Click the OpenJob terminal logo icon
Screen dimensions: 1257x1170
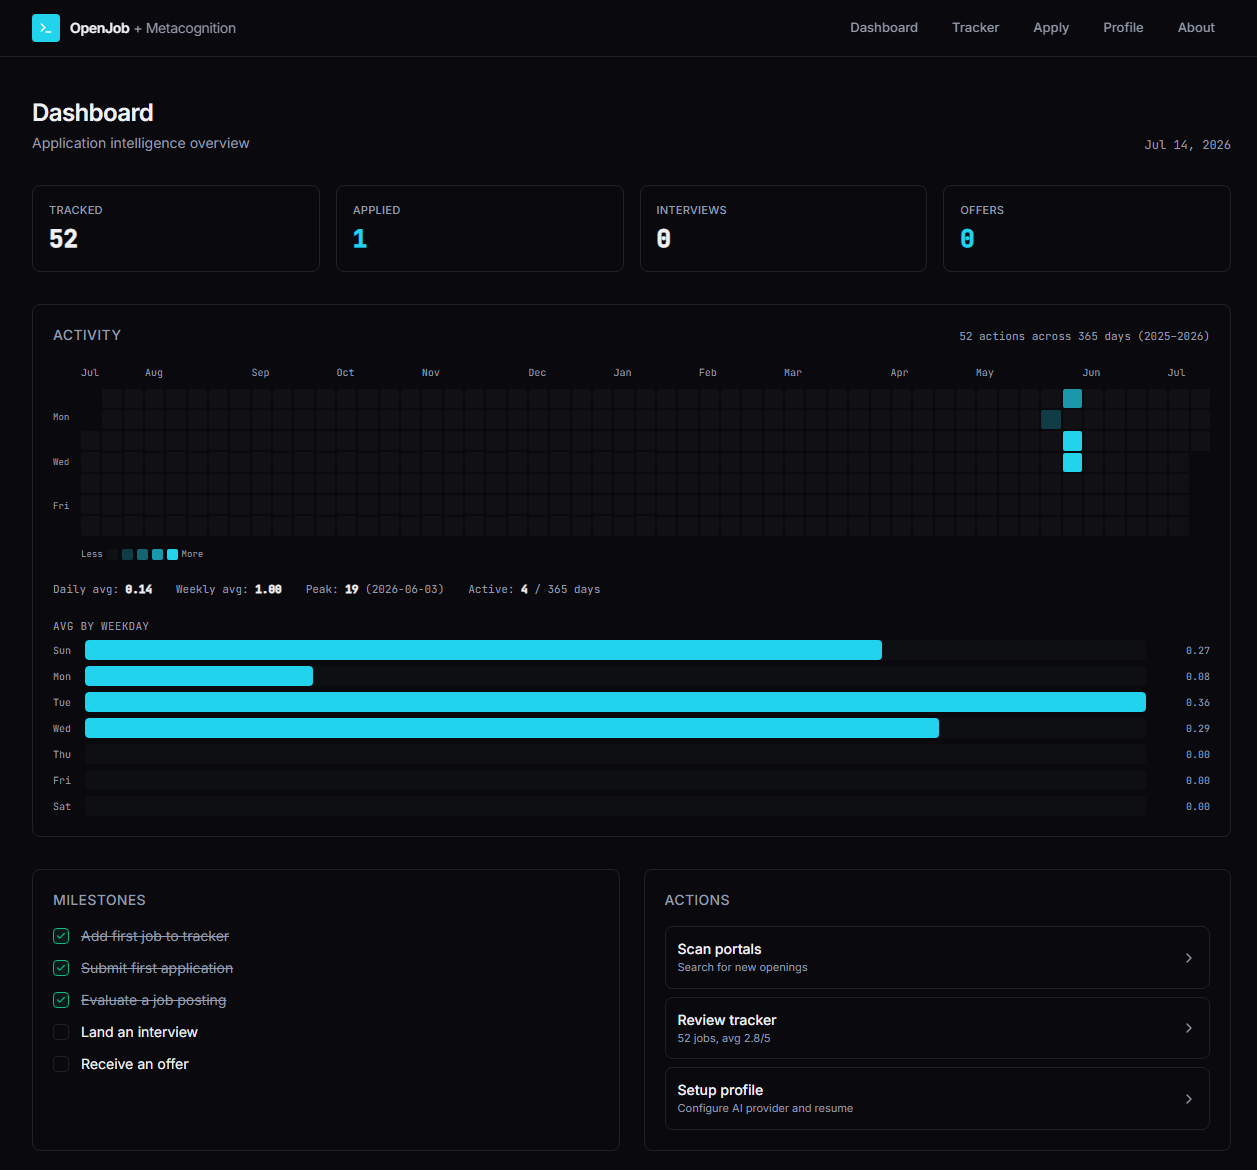click(46, 28)
